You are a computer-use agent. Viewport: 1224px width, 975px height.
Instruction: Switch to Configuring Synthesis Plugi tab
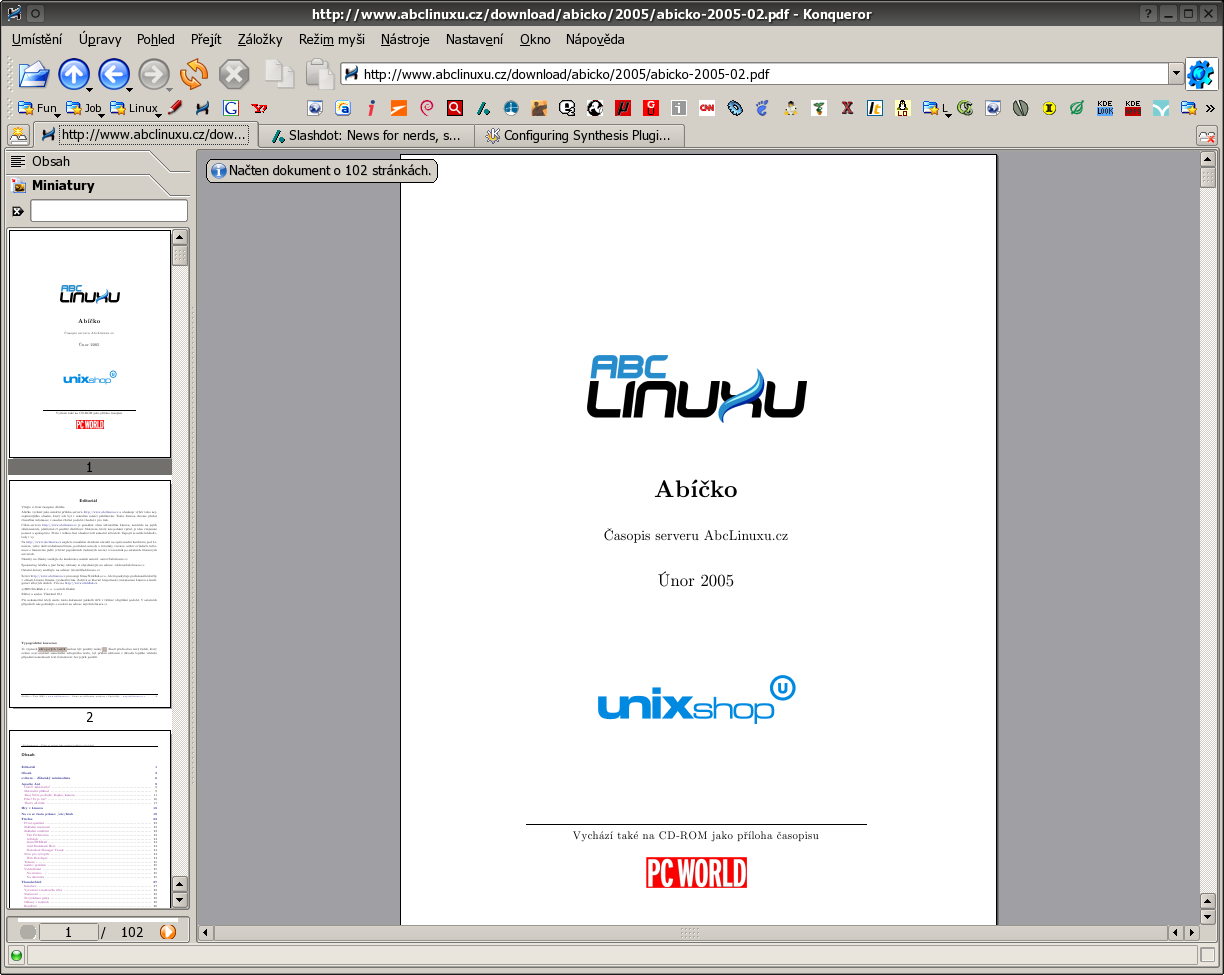(x=581, y=136)
